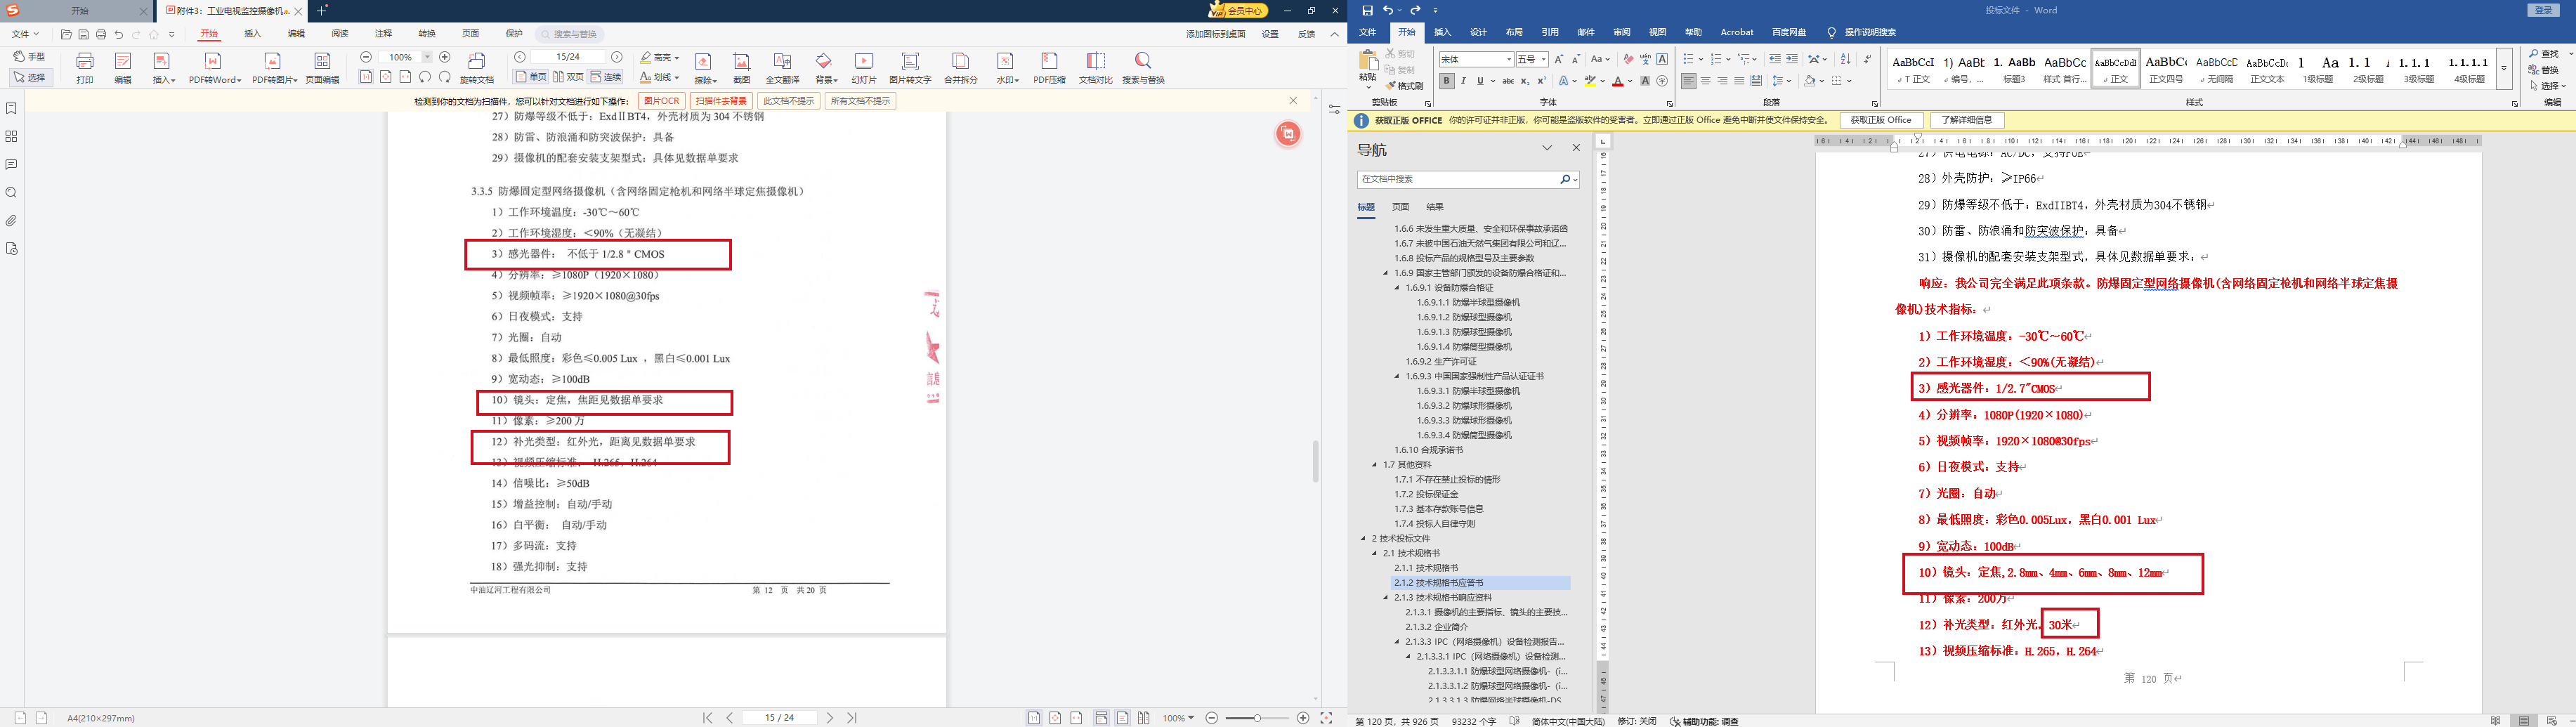Click the 获取正版 Office button
Screen dimensions: 2576x727
(x=1880, y=120)
